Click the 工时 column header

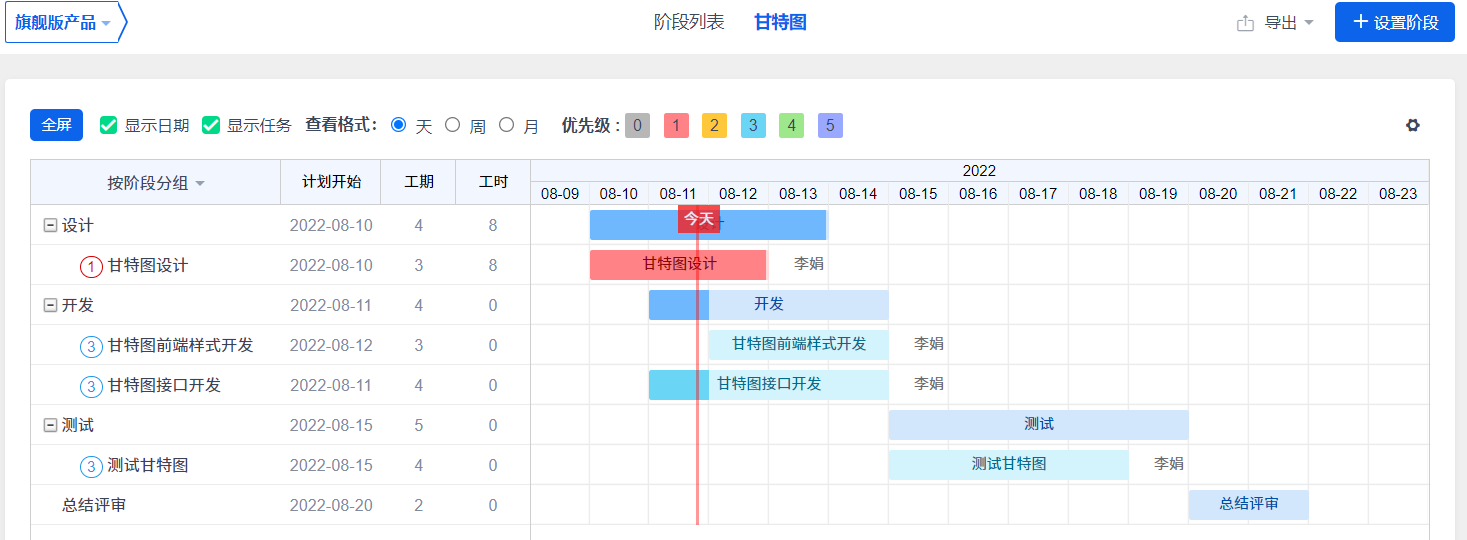click(x=493, y=182)
